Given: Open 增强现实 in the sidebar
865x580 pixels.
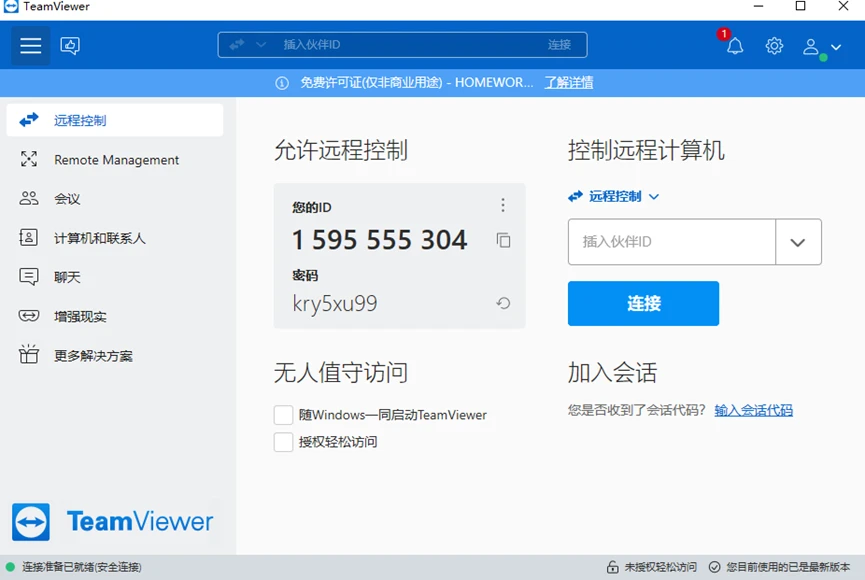Looking at the screenshot, I should tap(115, 316).
